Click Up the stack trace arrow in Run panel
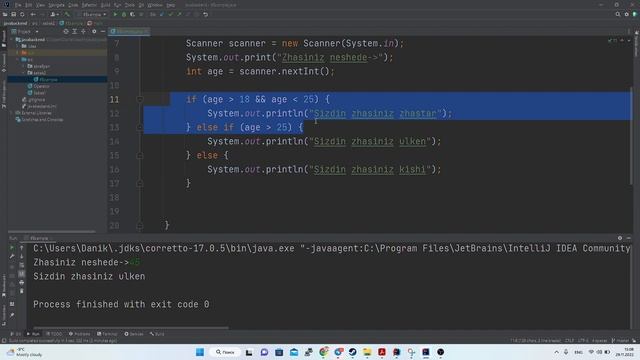The width and height of the screenshot is (640, 360). [22, 247]
